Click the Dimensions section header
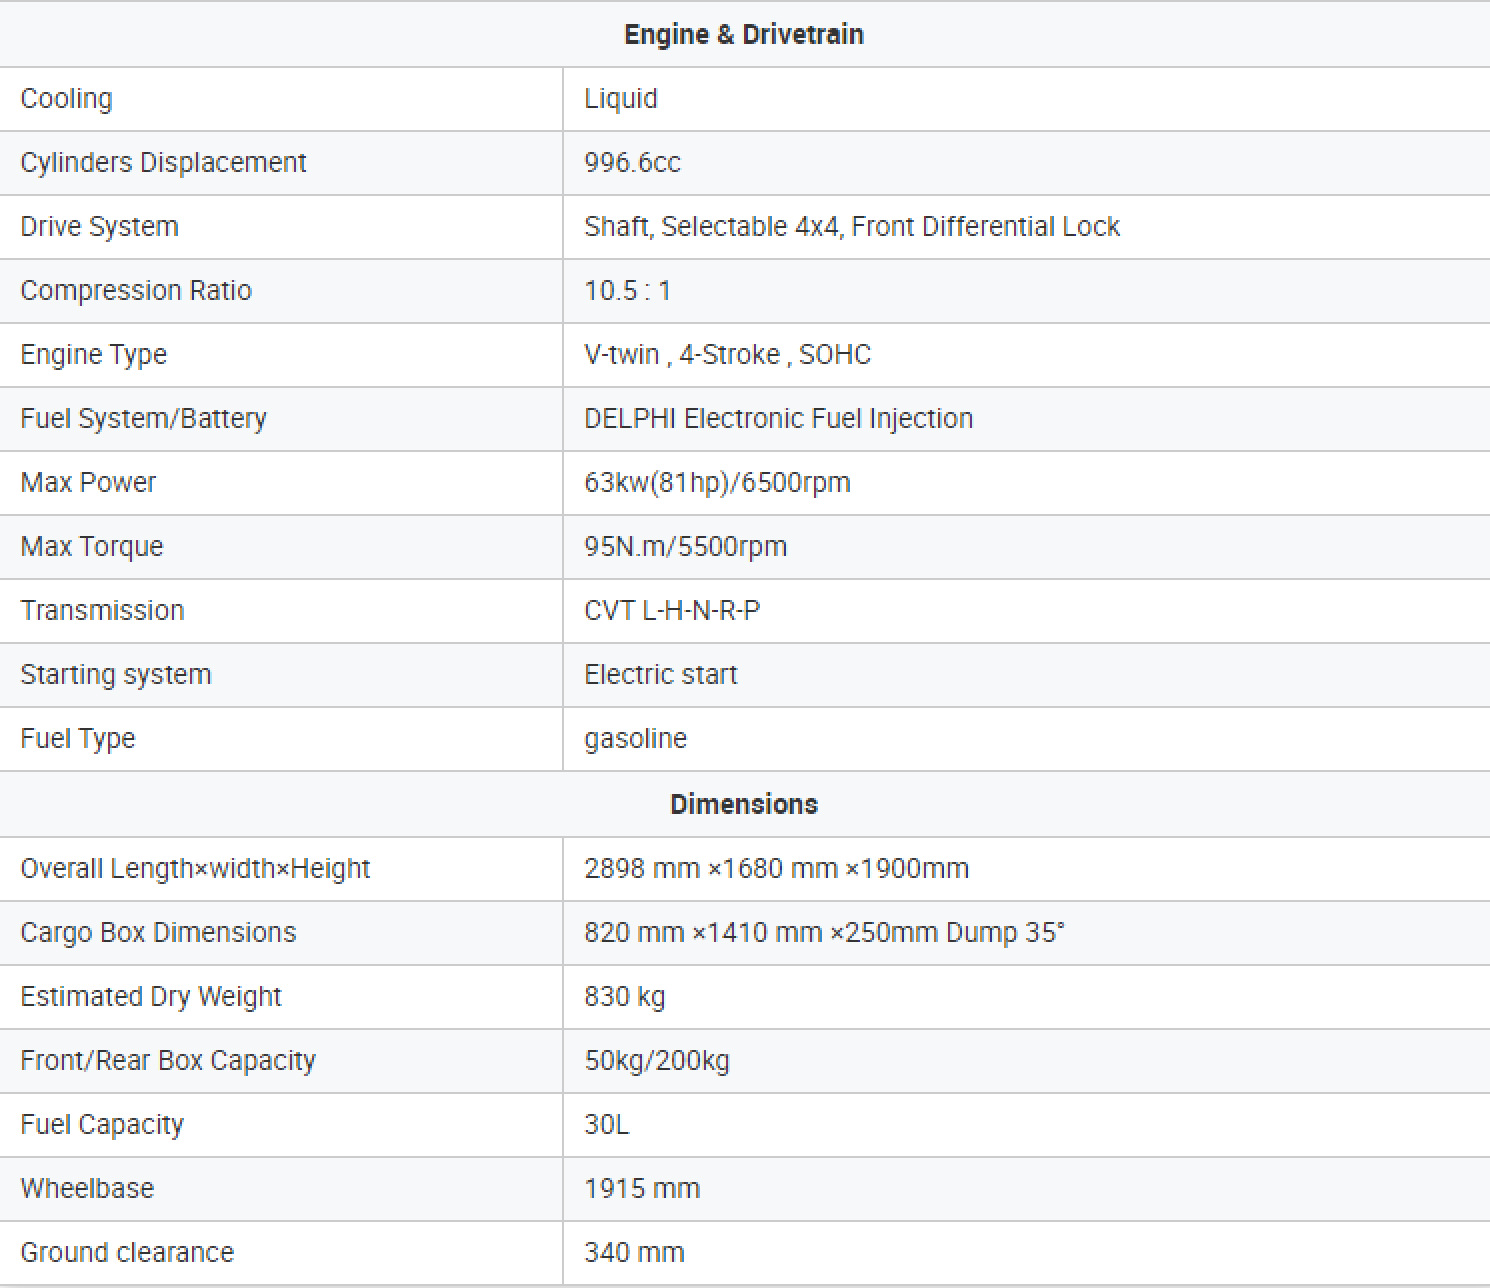Viewport: 1490px width, 1288px height. click(744, 804)
